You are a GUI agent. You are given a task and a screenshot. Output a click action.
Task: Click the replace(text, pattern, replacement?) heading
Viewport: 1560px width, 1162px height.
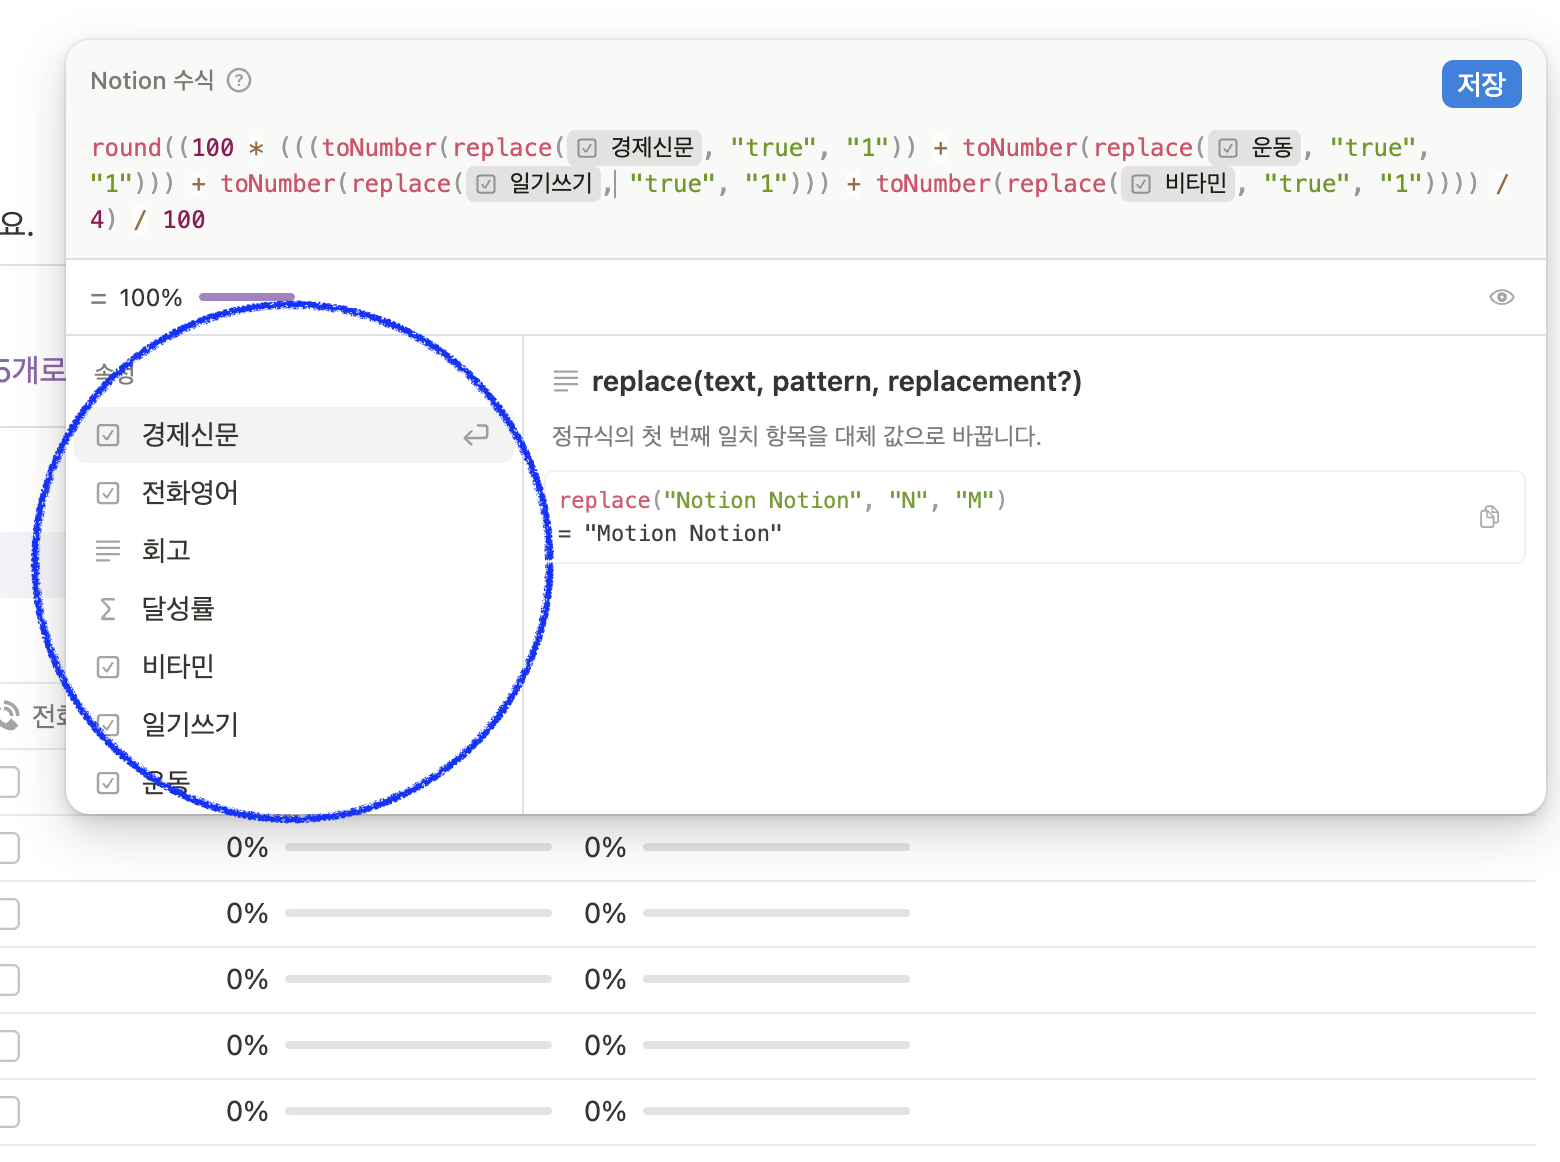point(837,382)
